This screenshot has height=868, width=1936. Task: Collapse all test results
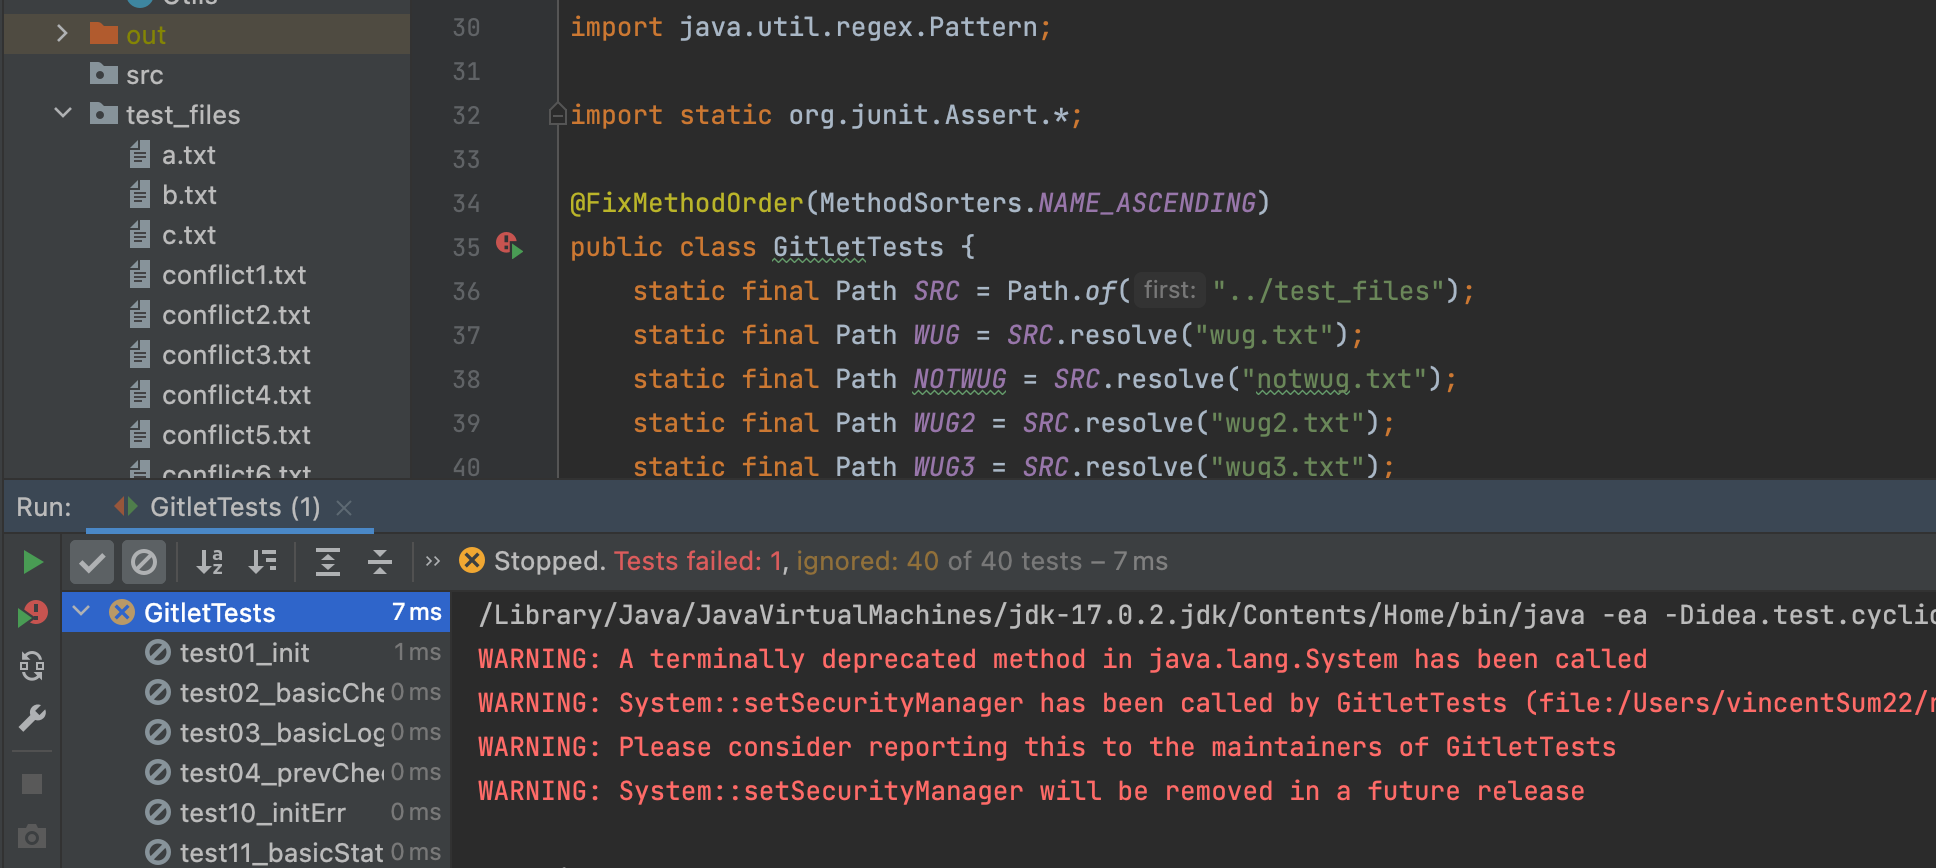380,562
